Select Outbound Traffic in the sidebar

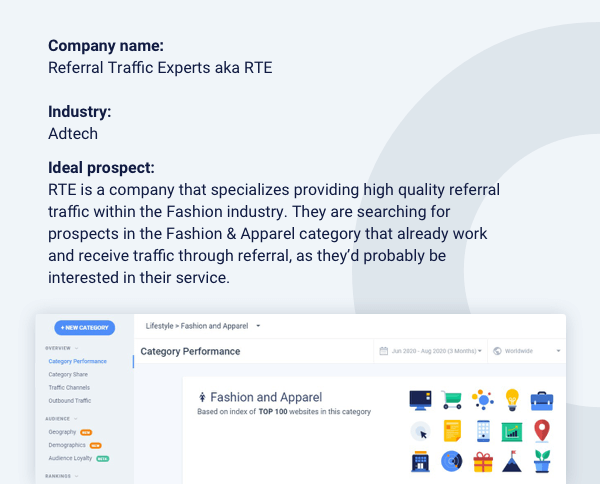(69, 399)
